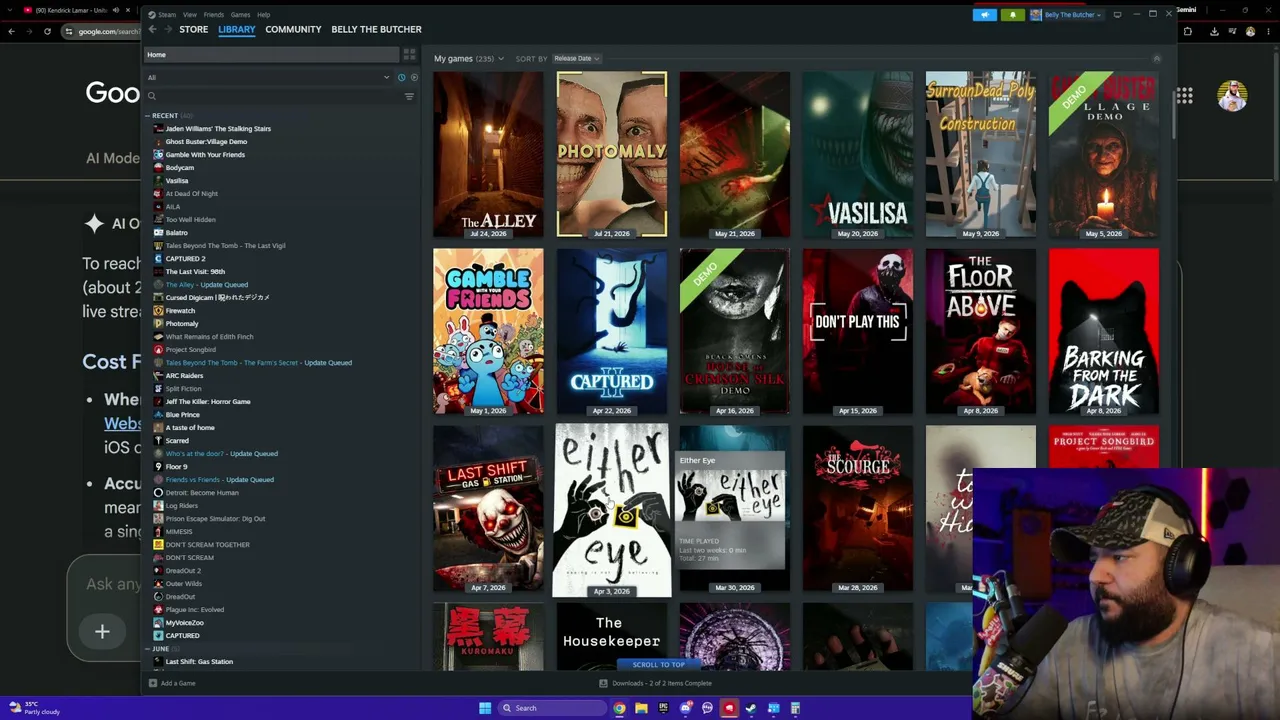The width and height of the screenshot is (1280, 720).
Task: Open Downloads status at the bottom of Steam
Action: pos(656,684)
